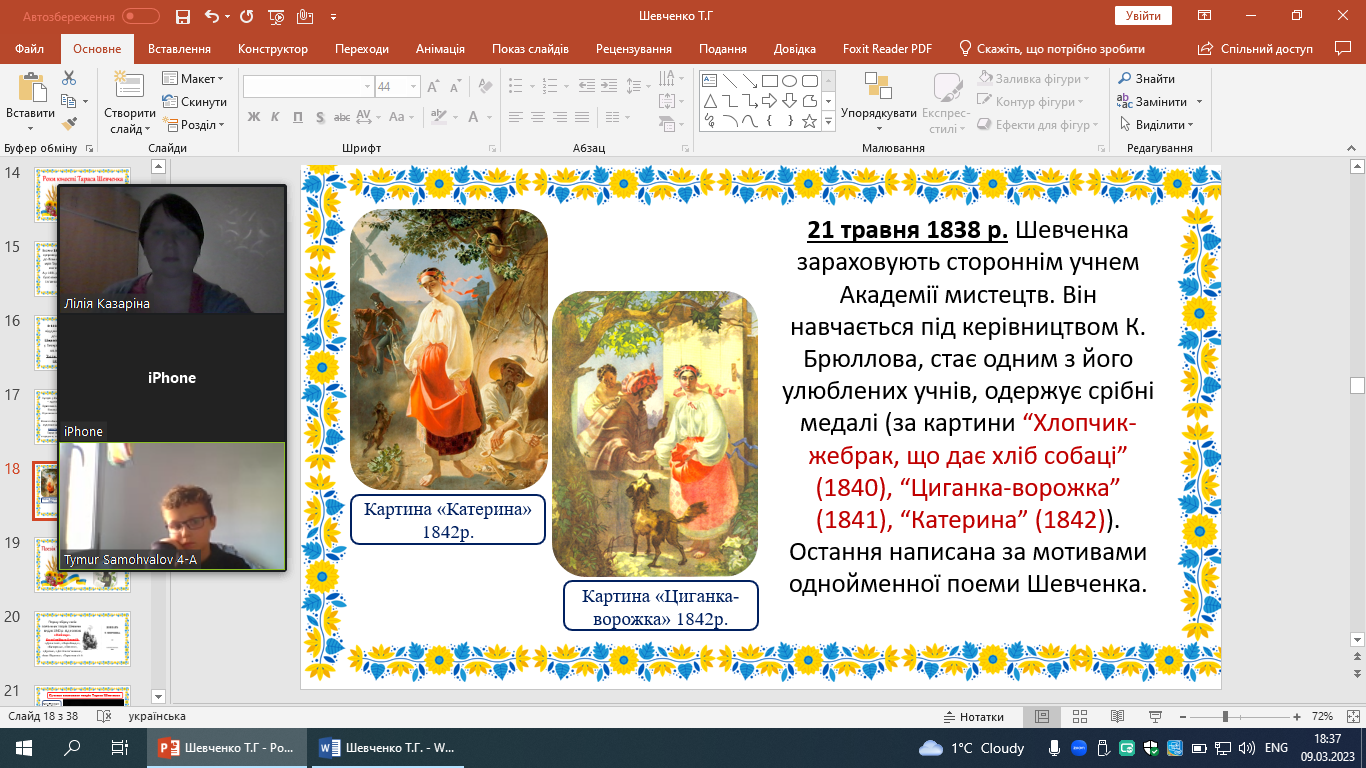Image resolution: width=1366 pixels, height=768 pixels.
Task: Click the Redo icon in the quick access toolbar
Action: pos(245,17)
